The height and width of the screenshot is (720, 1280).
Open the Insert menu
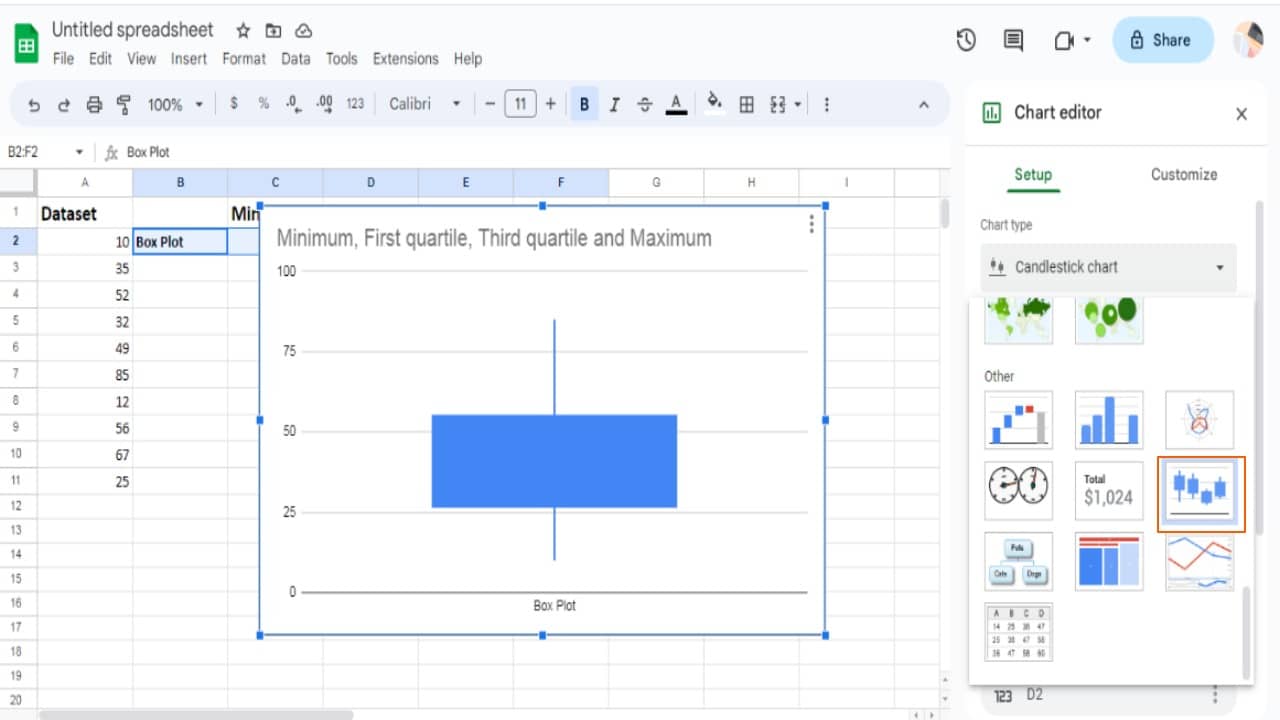tap(189, 59)
